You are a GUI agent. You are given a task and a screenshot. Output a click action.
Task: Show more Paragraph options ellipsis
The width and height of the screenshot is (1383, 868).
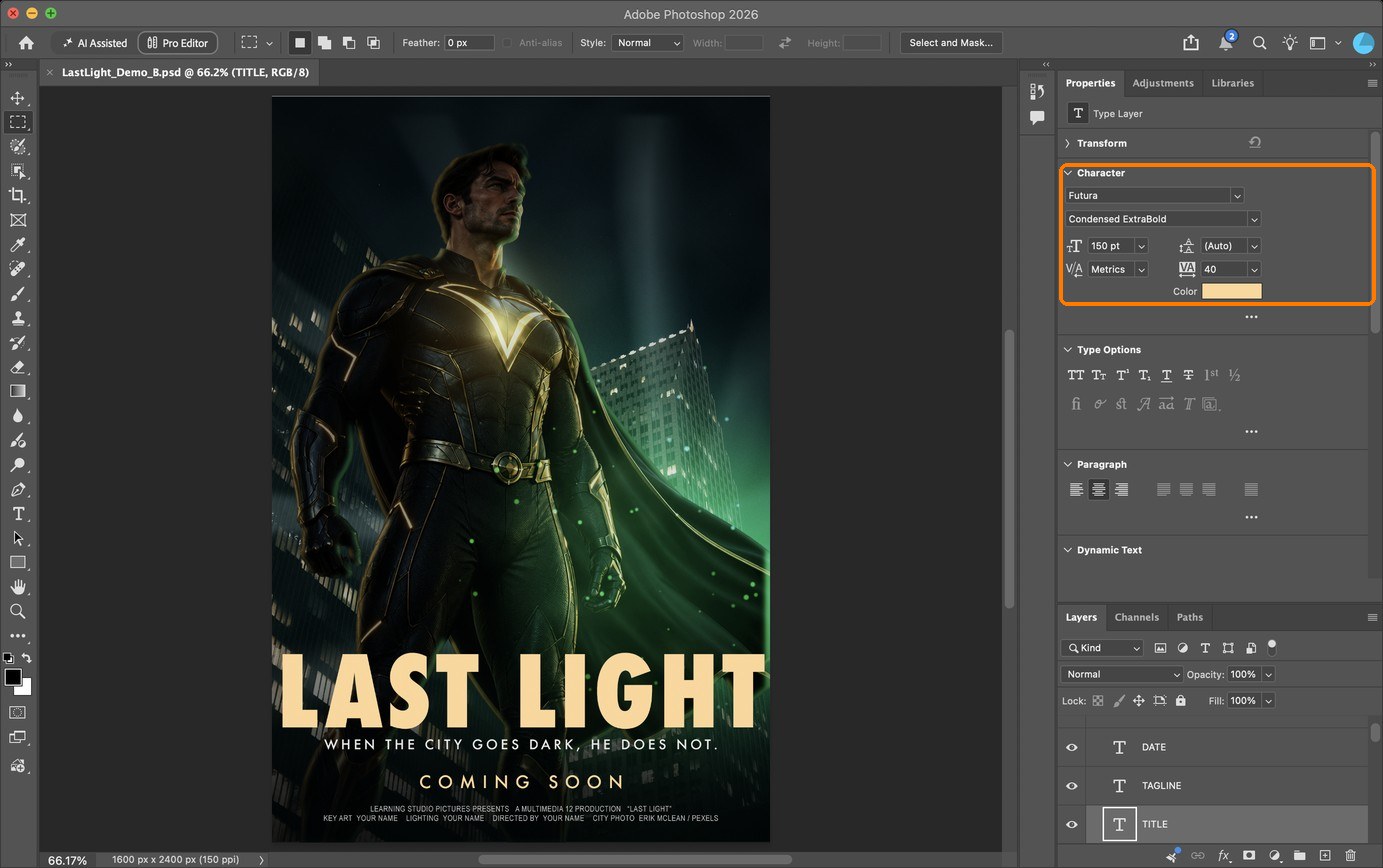(1251, 517)
